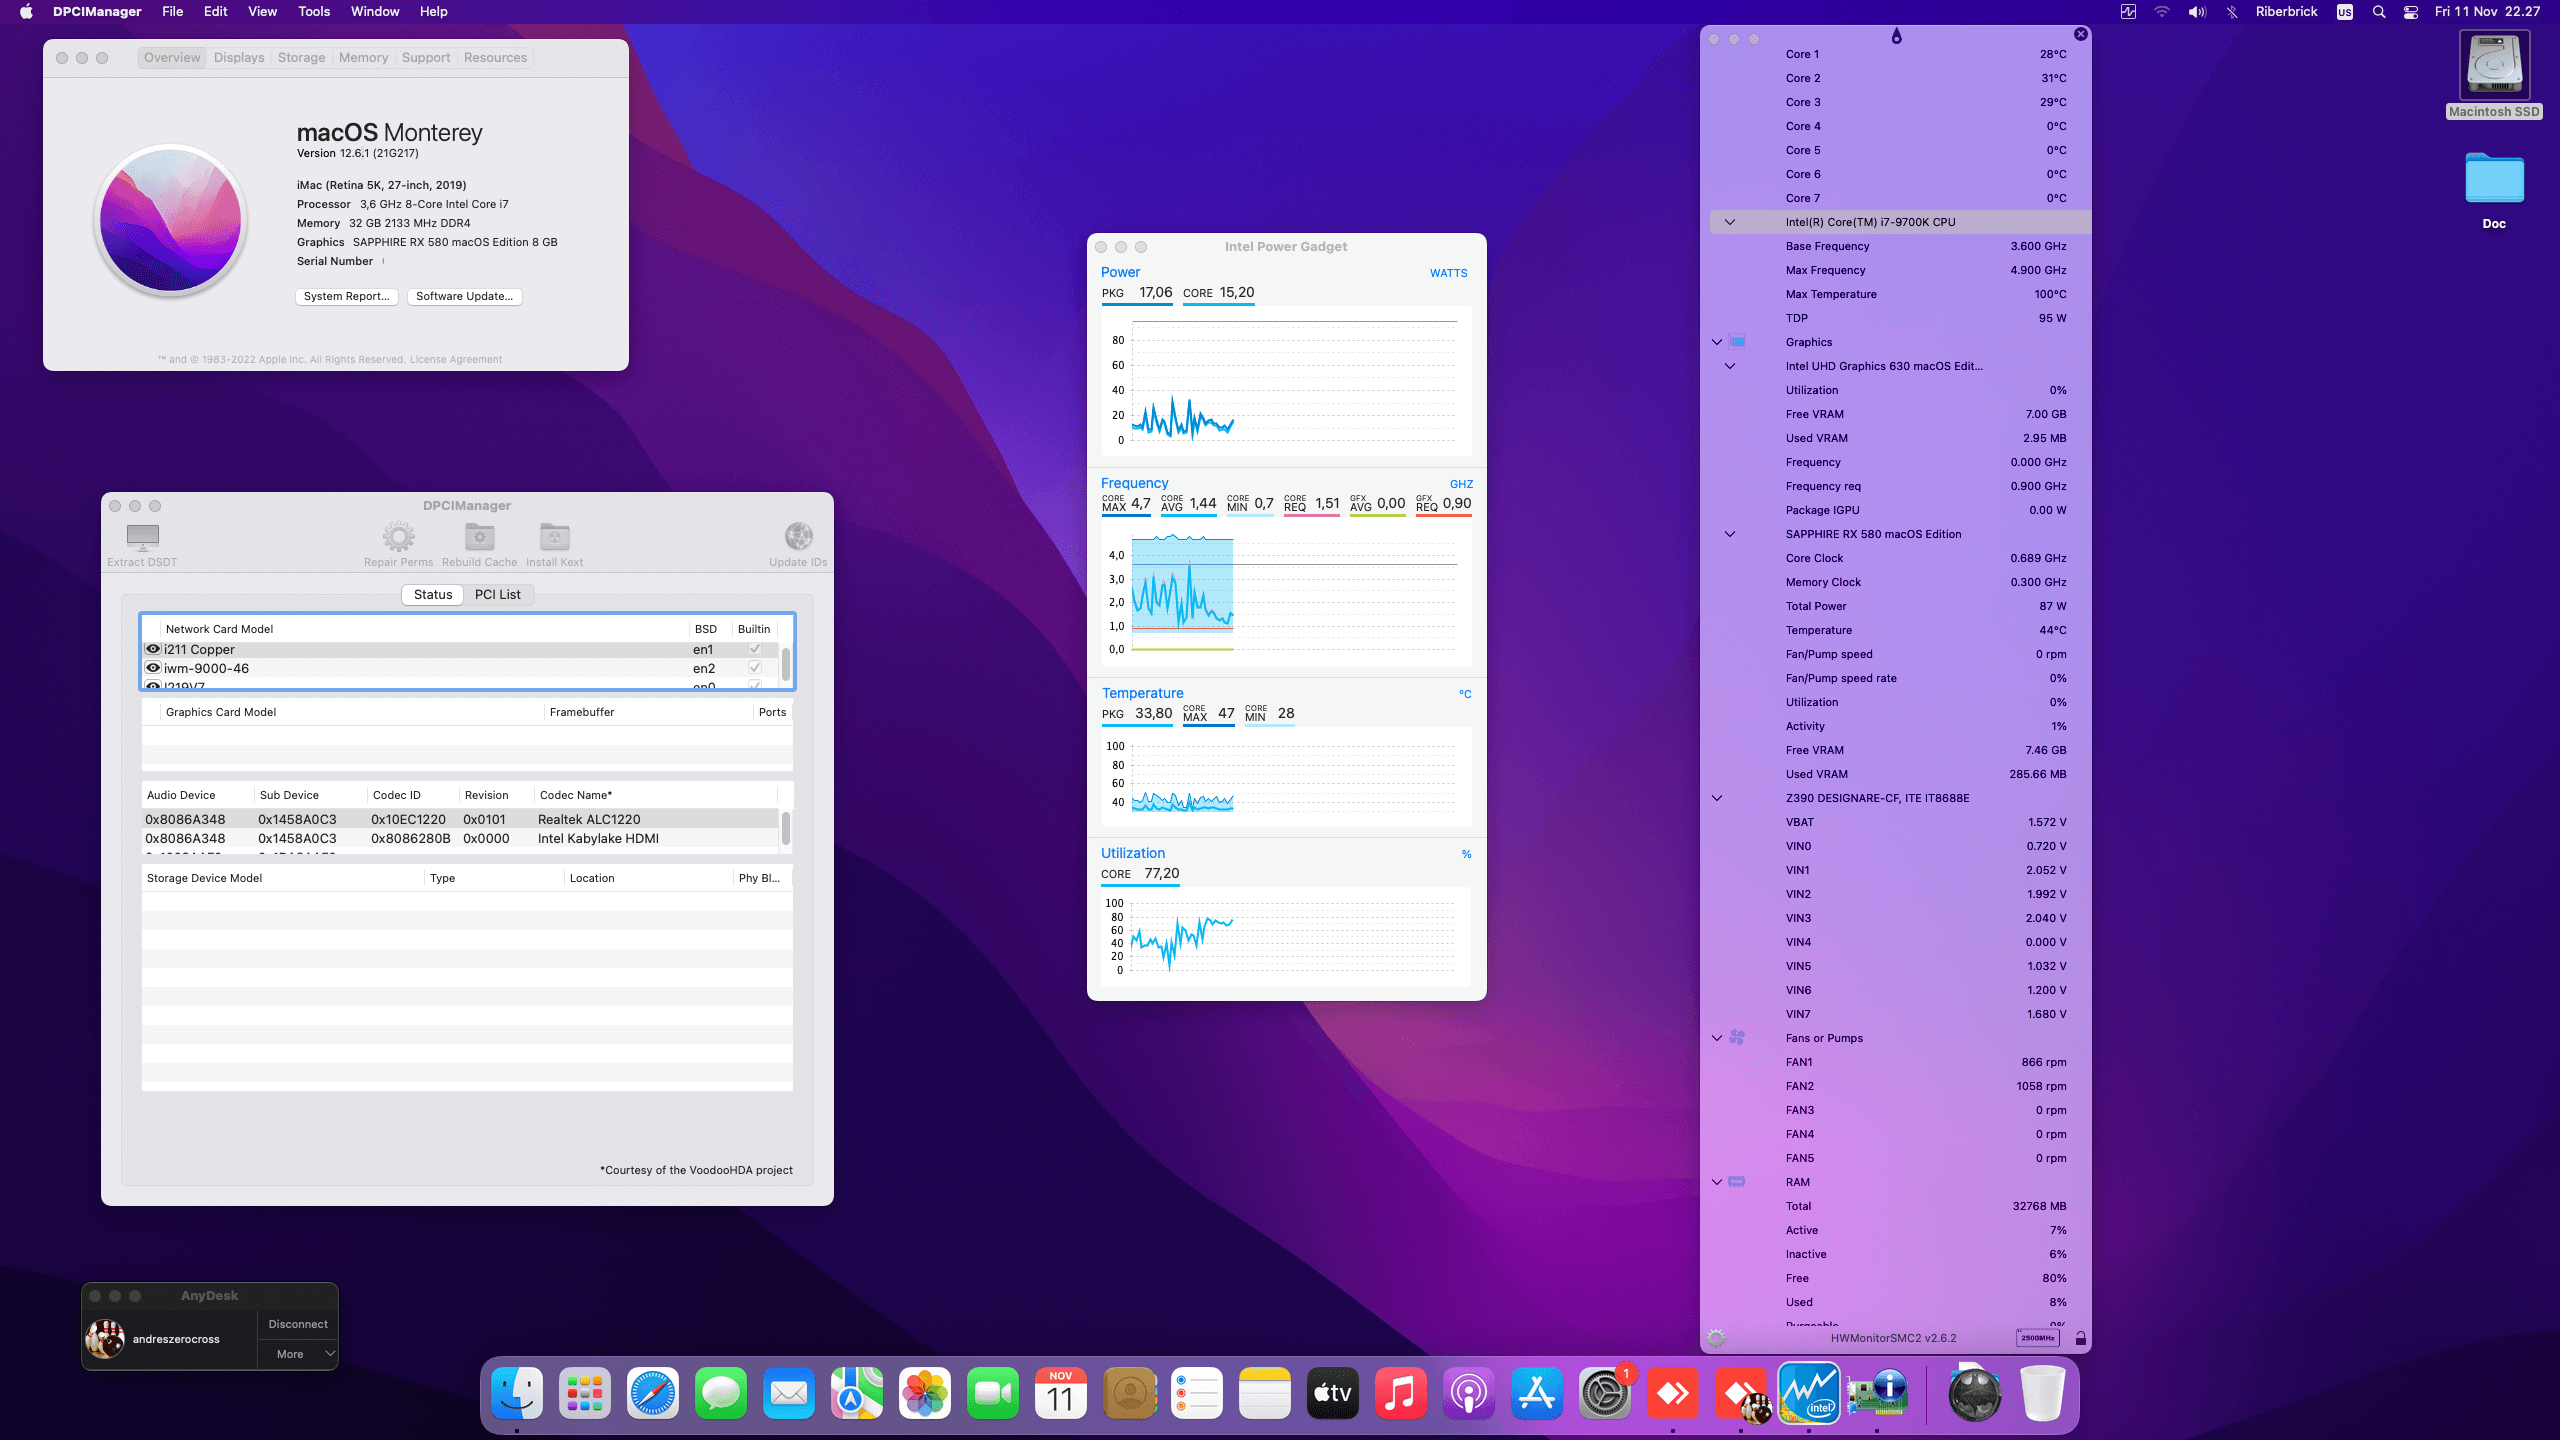Open AnyDesk More dropdown
Viewport: 2560px width, 1440px height.
(x=298, y=1354)
